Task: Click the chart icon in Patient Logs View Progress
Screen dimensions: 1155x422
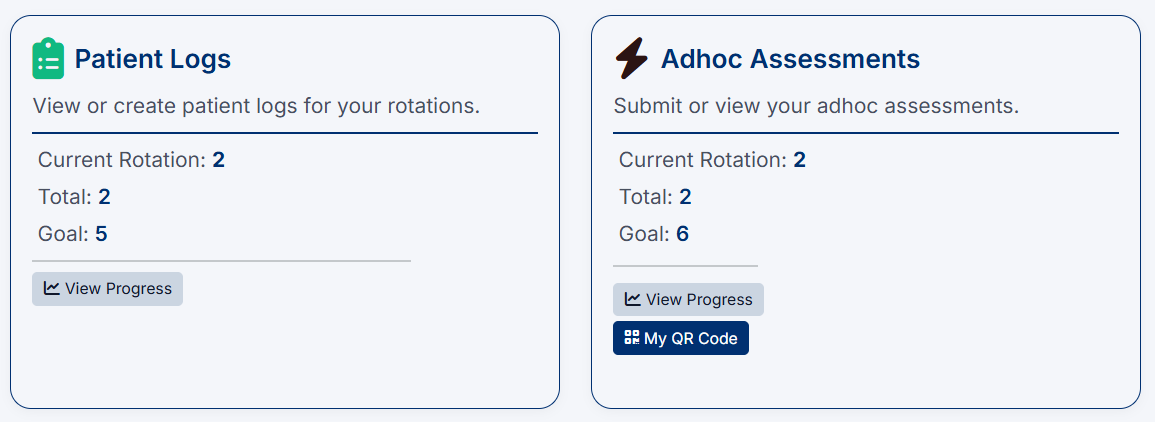Action: (52, 288)
